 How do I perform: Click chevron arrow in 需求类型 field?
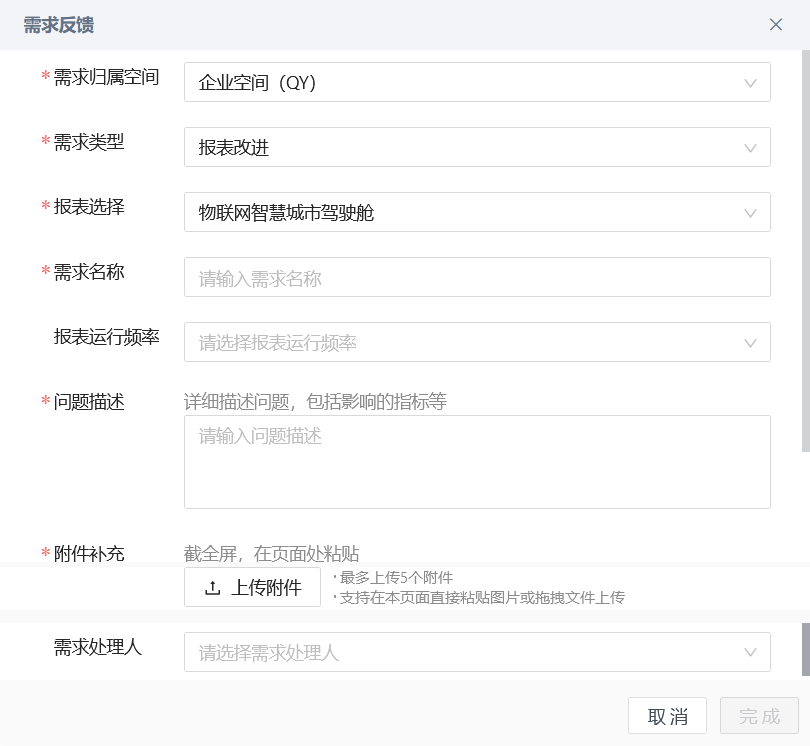point(751,148)
